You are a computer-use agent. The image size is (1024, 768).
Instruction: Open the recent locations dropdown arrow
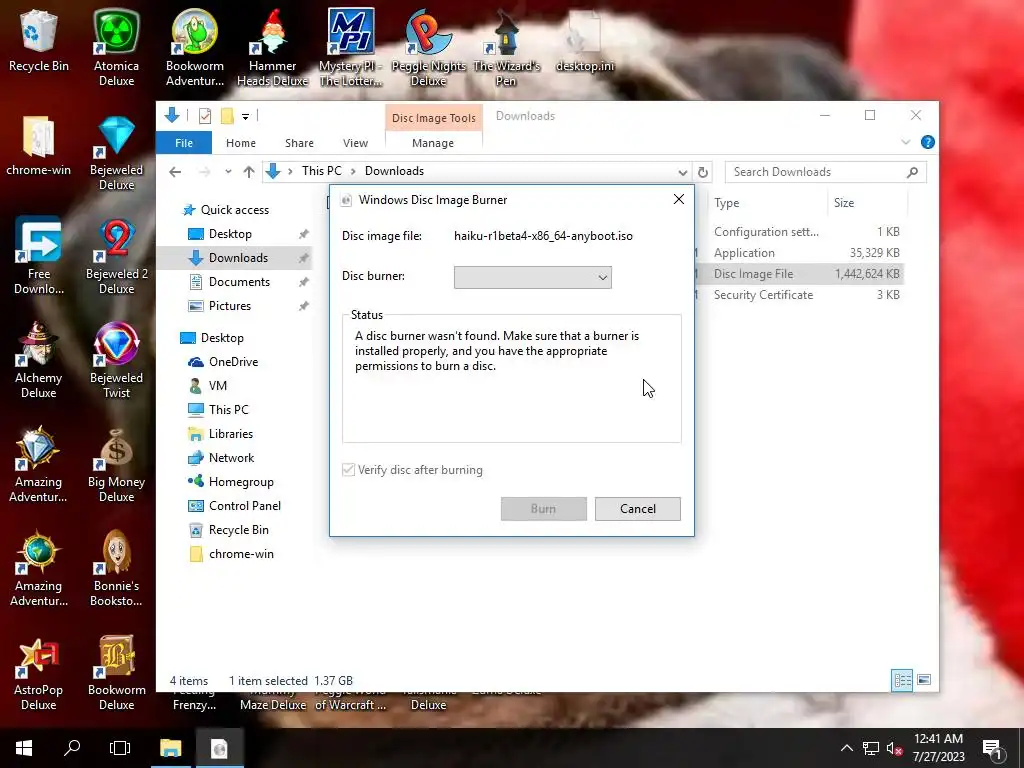[x=228, y=172]
